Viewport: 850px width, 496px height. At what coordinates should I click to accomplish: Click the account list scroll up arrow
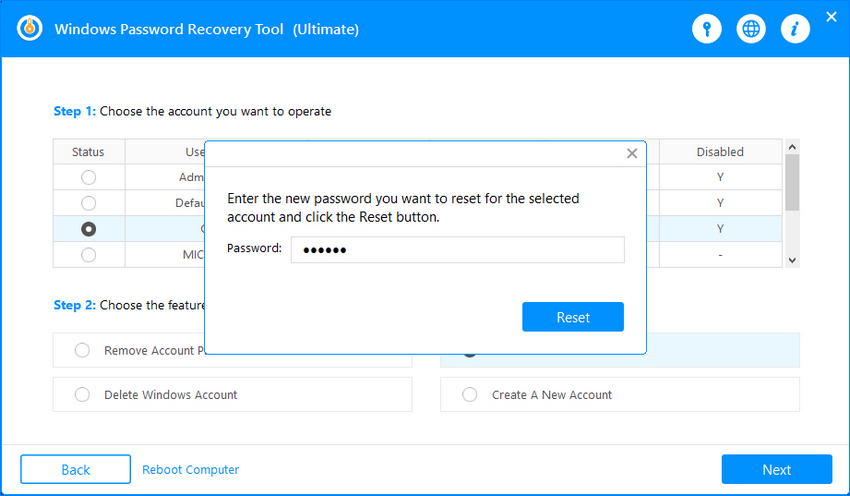[792, 147]
